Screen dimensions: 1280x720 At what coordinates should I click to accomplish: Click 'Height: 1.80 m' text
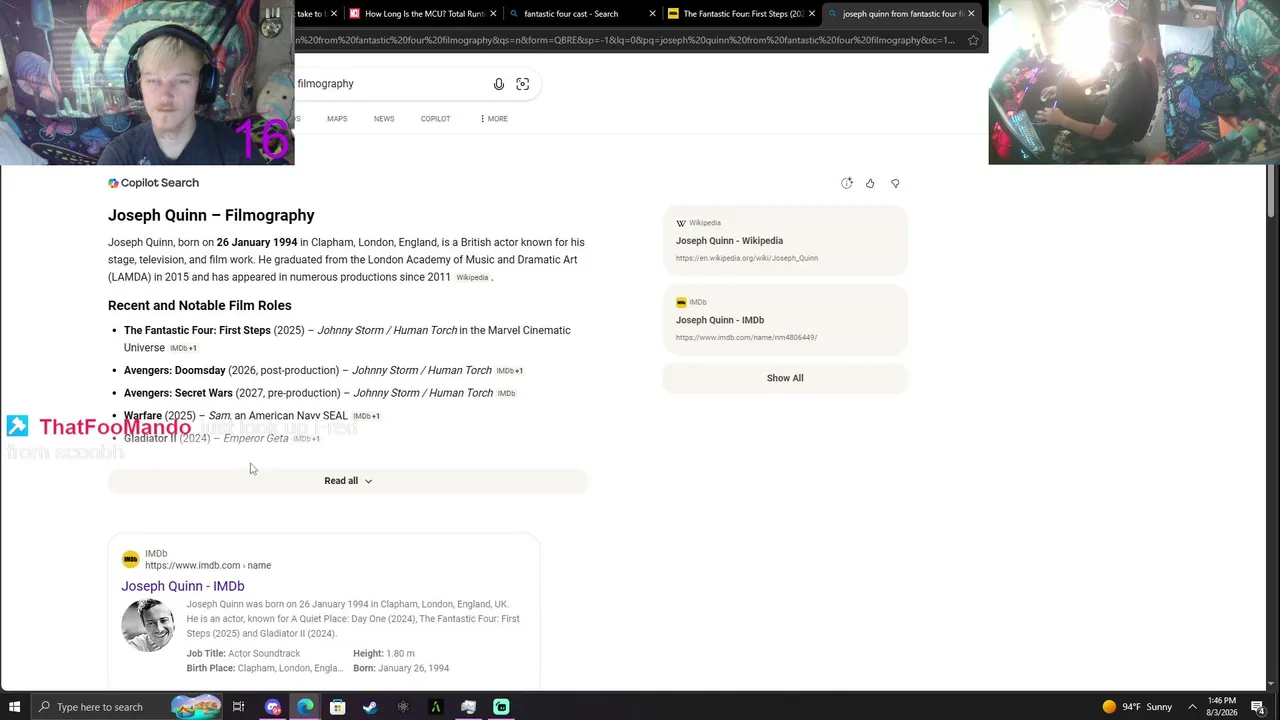pyautogui.click(x=384, y=654)
